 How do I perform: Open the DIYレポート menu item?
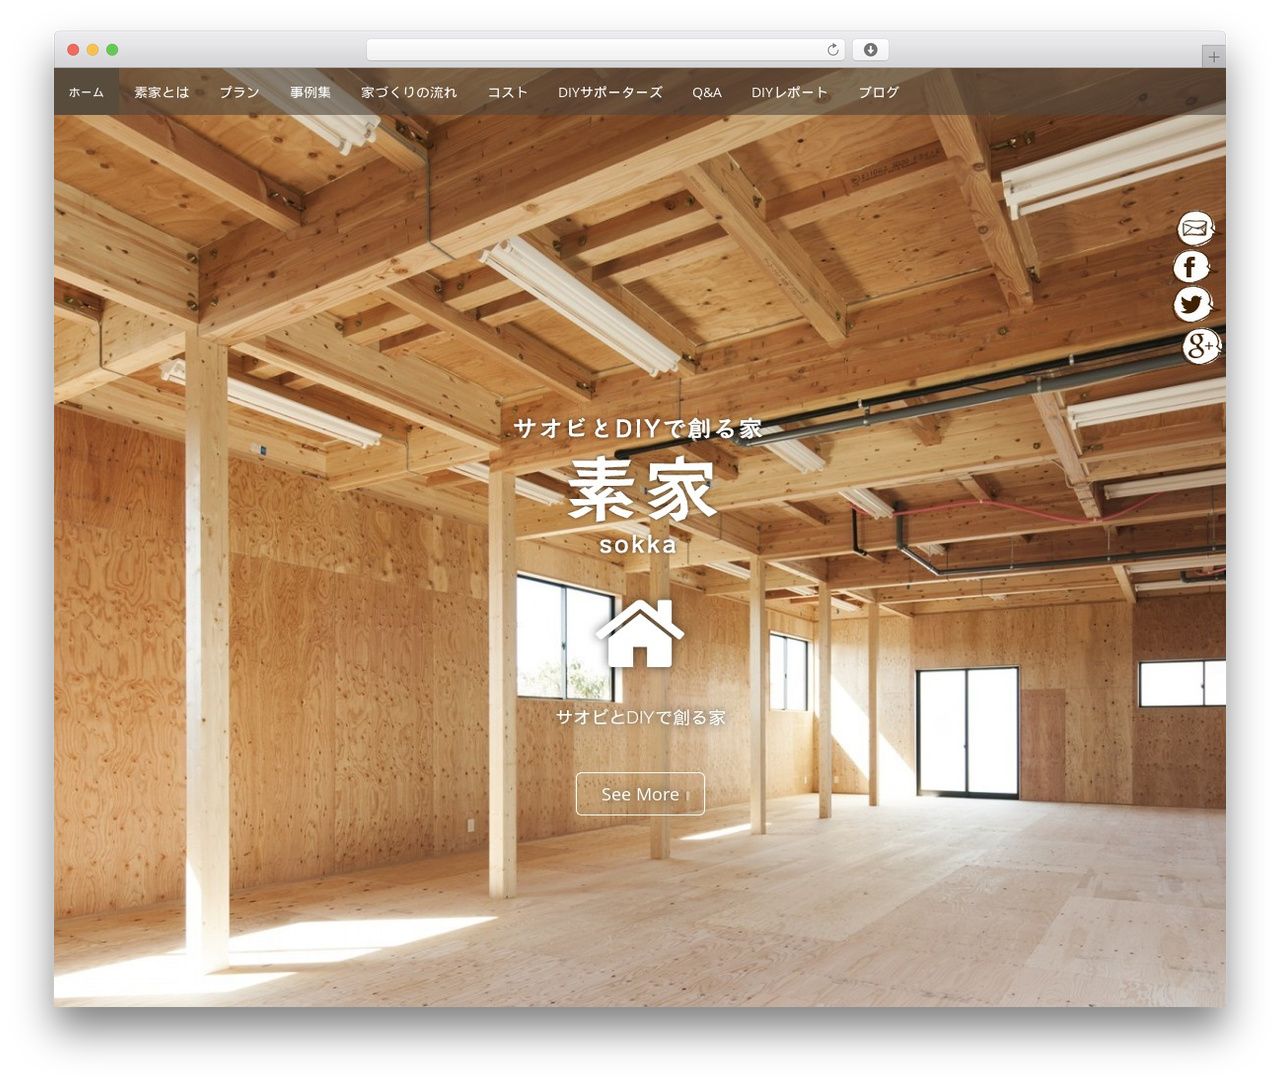click(x=790, y=92)
